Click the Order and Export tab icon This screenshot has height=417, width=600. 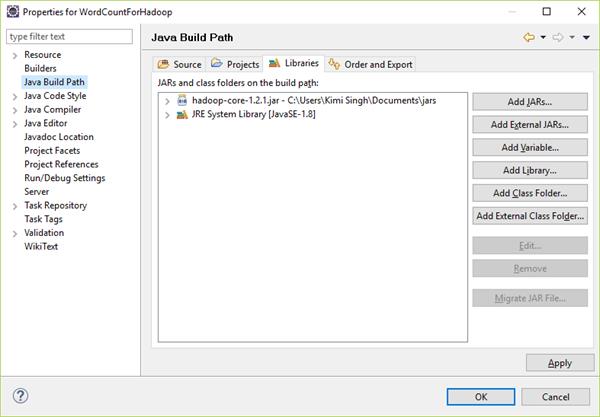pyautogui.click(x=334, y=64)
